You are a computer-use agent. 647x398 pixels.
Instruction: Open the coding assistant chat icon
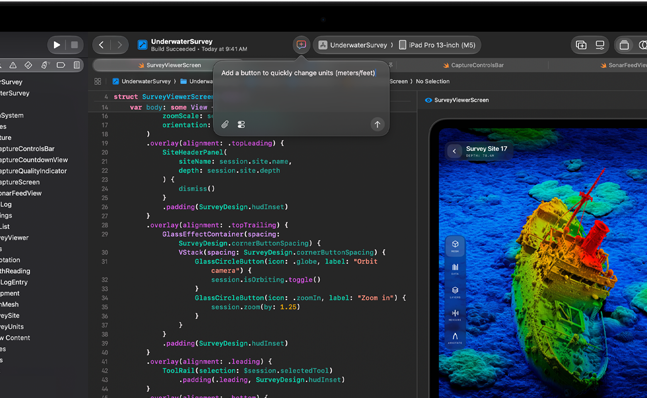(x=301, y=45)
